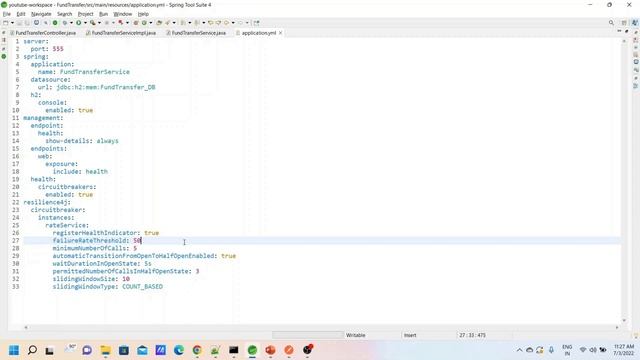Open the Run menu

(104, 14)
